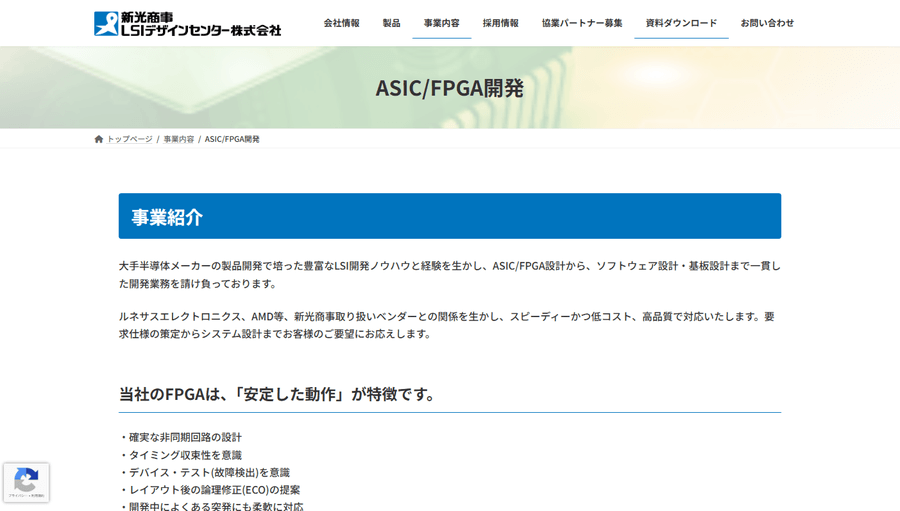Image resolution: width=900 pixels, height=511 pixels.
Task: Open the 会社情報 menu
Action: point(342,23)
